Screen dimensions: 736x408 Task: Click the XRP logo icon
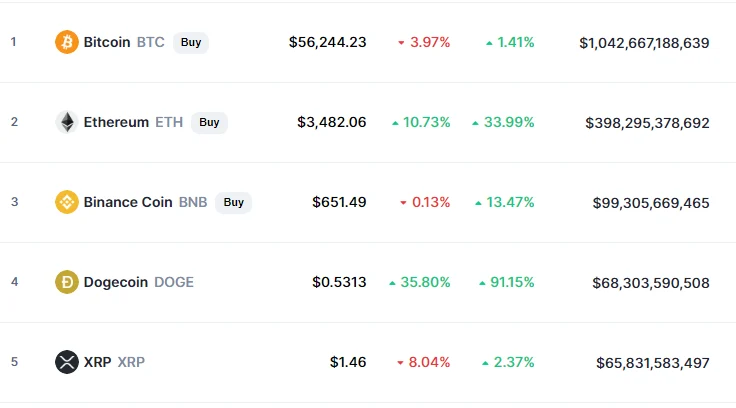click(67, 362)
